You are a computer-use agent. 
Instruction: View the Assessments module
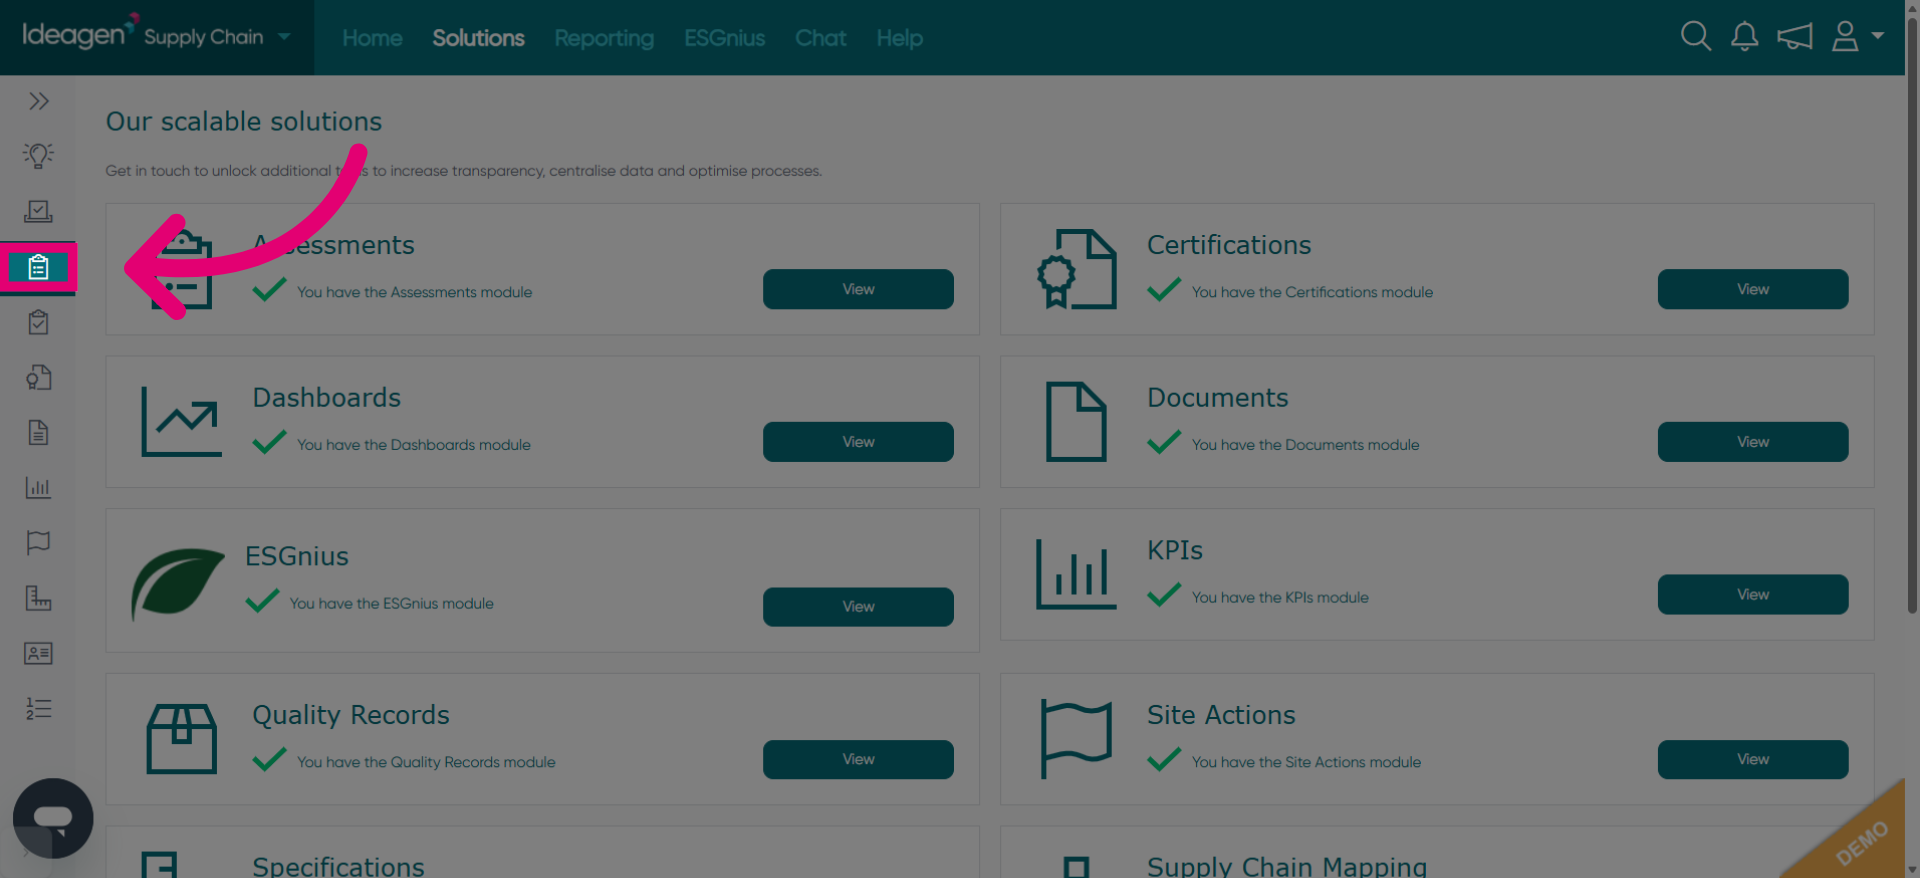click(x=858, y=289)
